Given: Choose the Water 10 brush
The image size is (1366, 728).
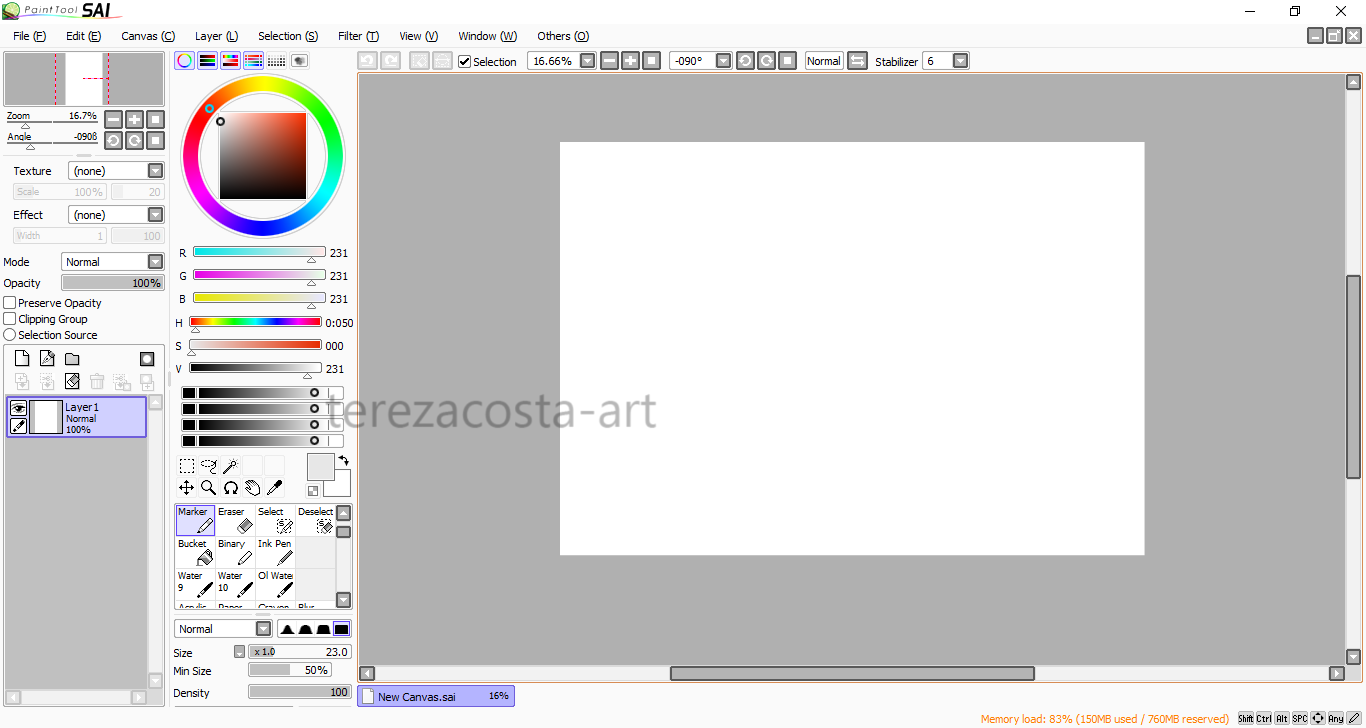Looking at the screenshot, I should (x=235, y=585).
